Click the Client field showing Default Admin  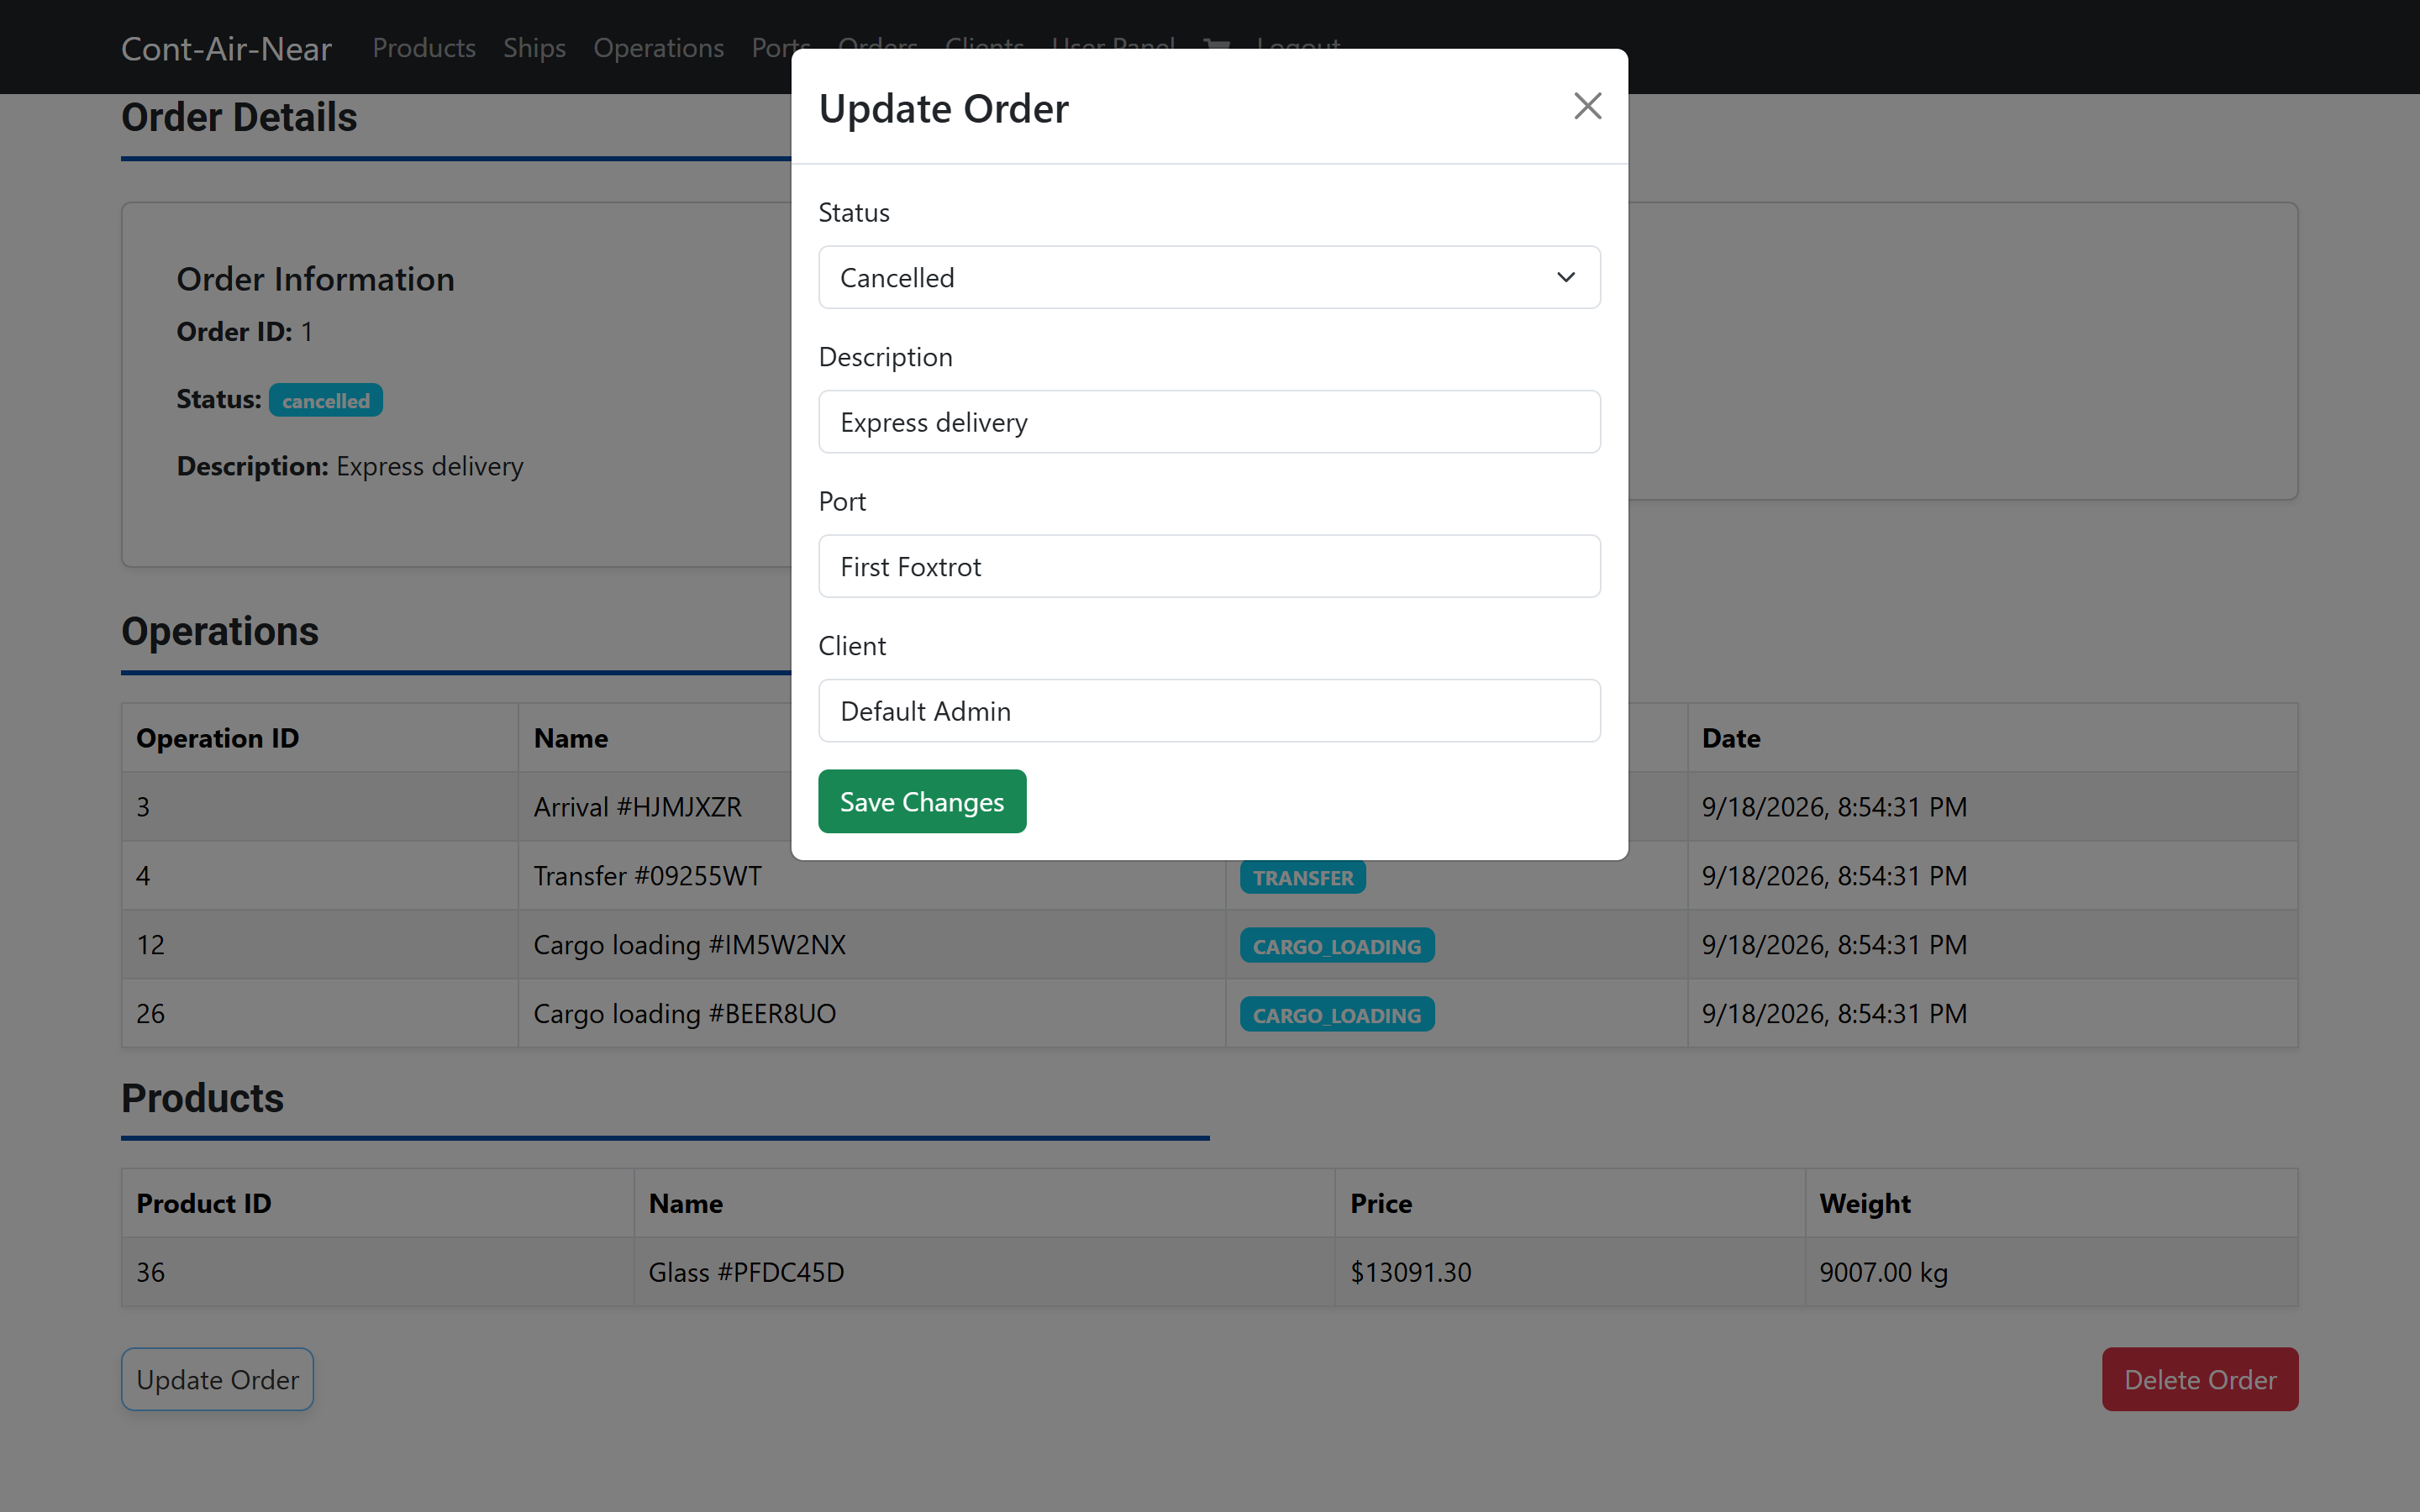click(x=1209, y=711)
